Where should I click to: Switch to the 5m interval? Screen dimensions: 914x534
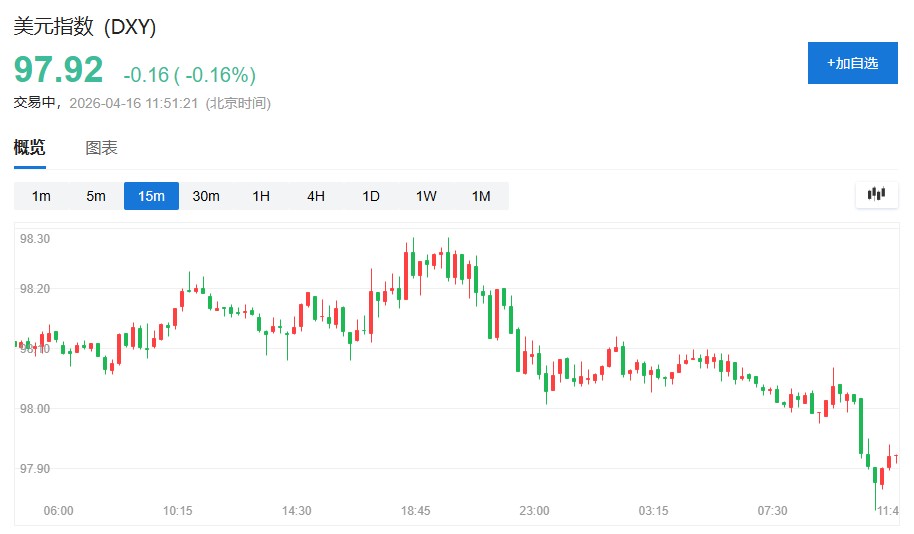point(96,196)
